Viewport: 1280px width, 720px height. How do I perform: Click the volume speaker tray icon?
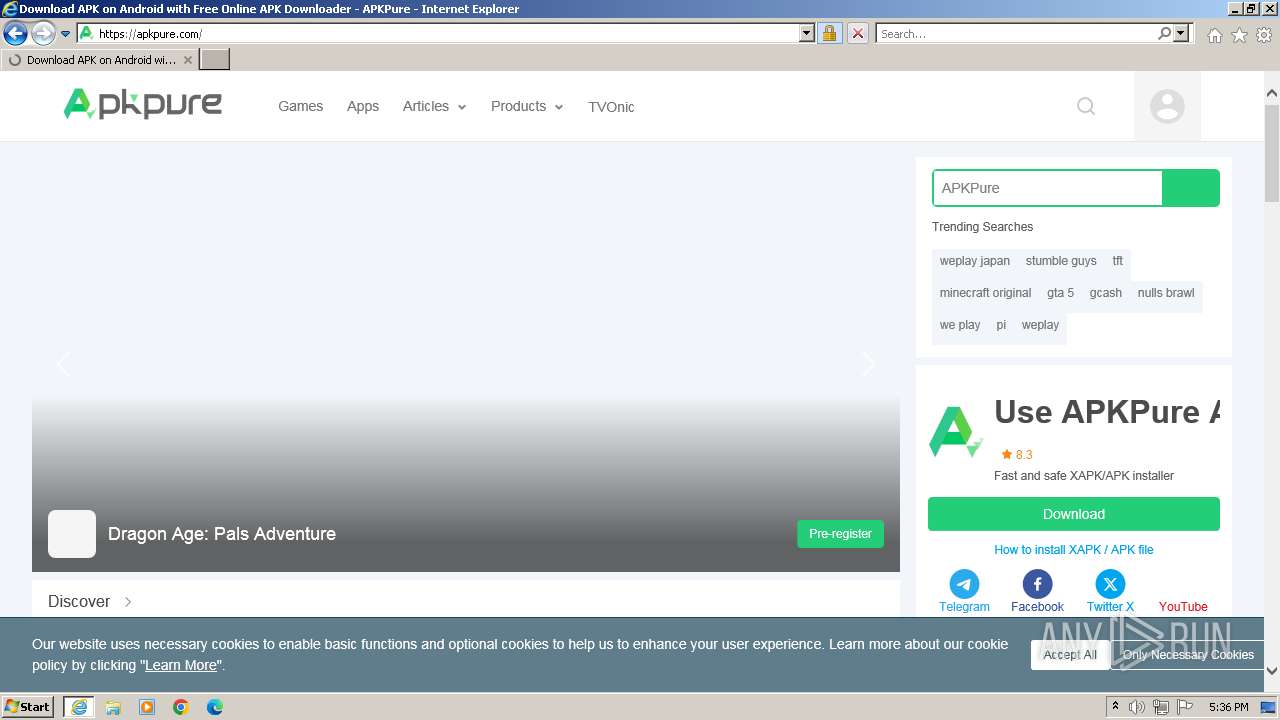[x=1137, y=707]
